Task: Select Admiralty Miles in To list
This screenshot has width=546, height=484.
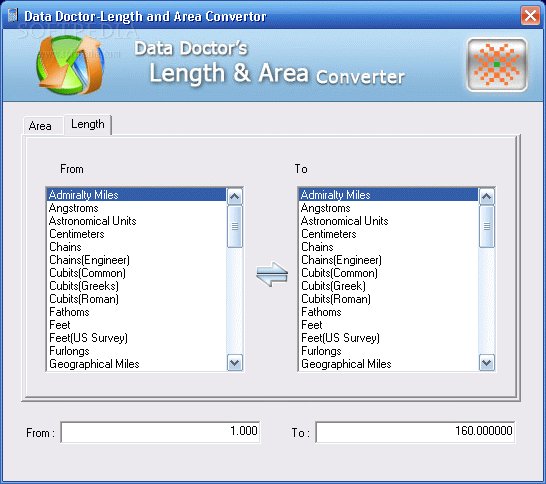Action: point(389,195)
